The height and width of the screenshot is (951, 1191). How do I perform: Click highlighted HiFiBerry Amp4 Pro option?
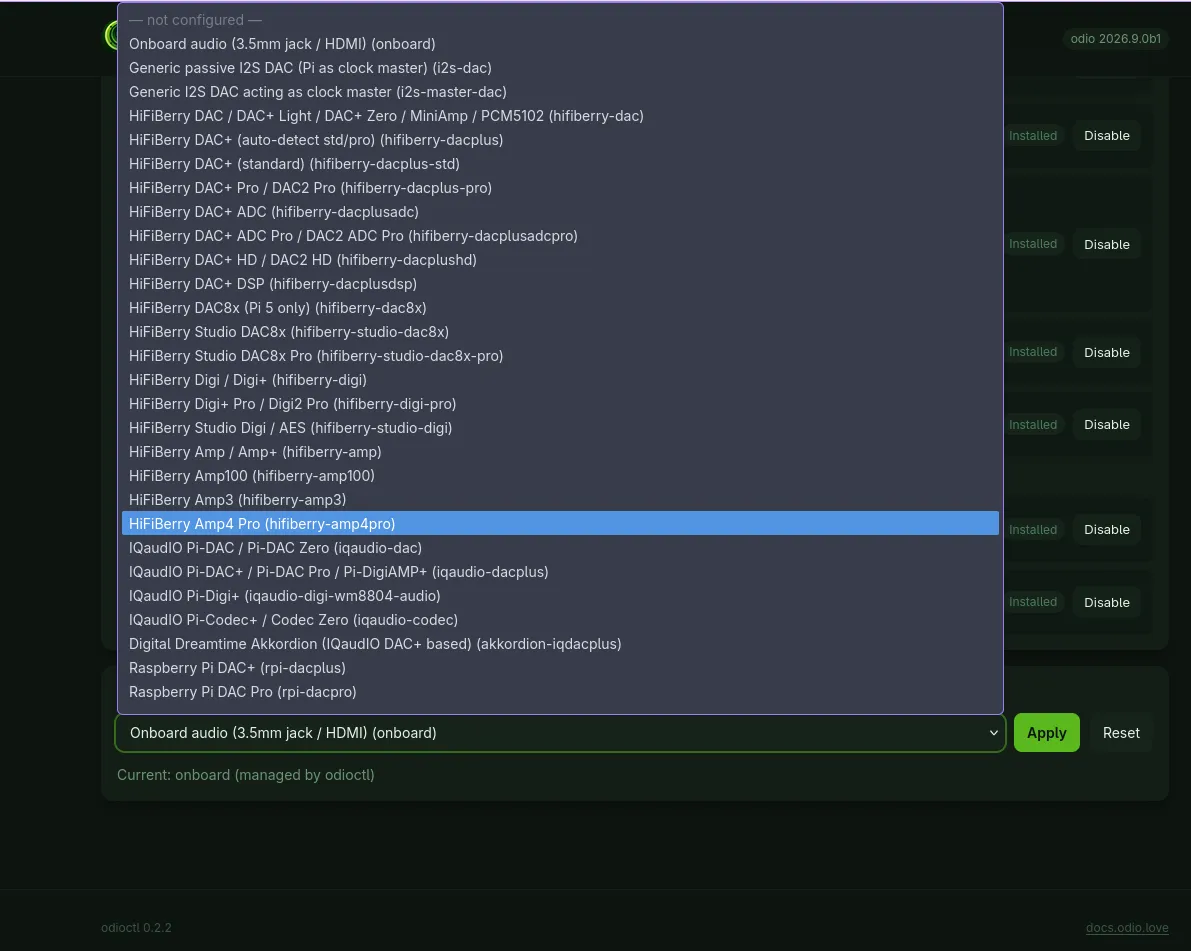[x=560, y=524]
